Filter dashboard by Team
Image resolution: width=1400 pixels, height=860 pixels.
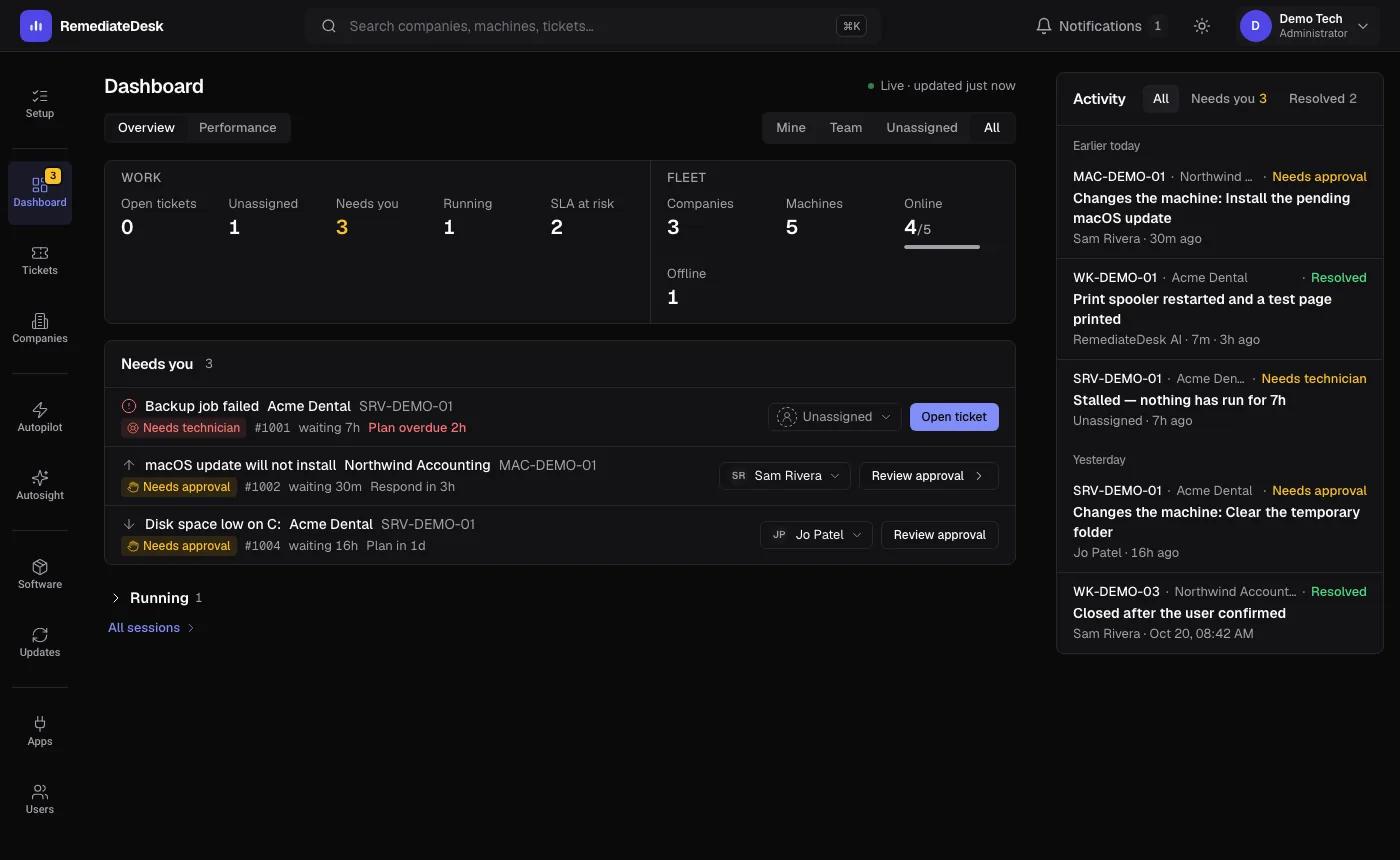846,128
